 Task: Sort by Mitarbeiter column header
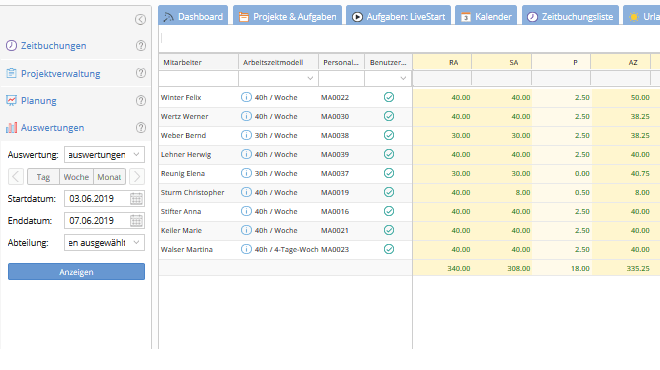pyautogui.click(x=198, y=62)
